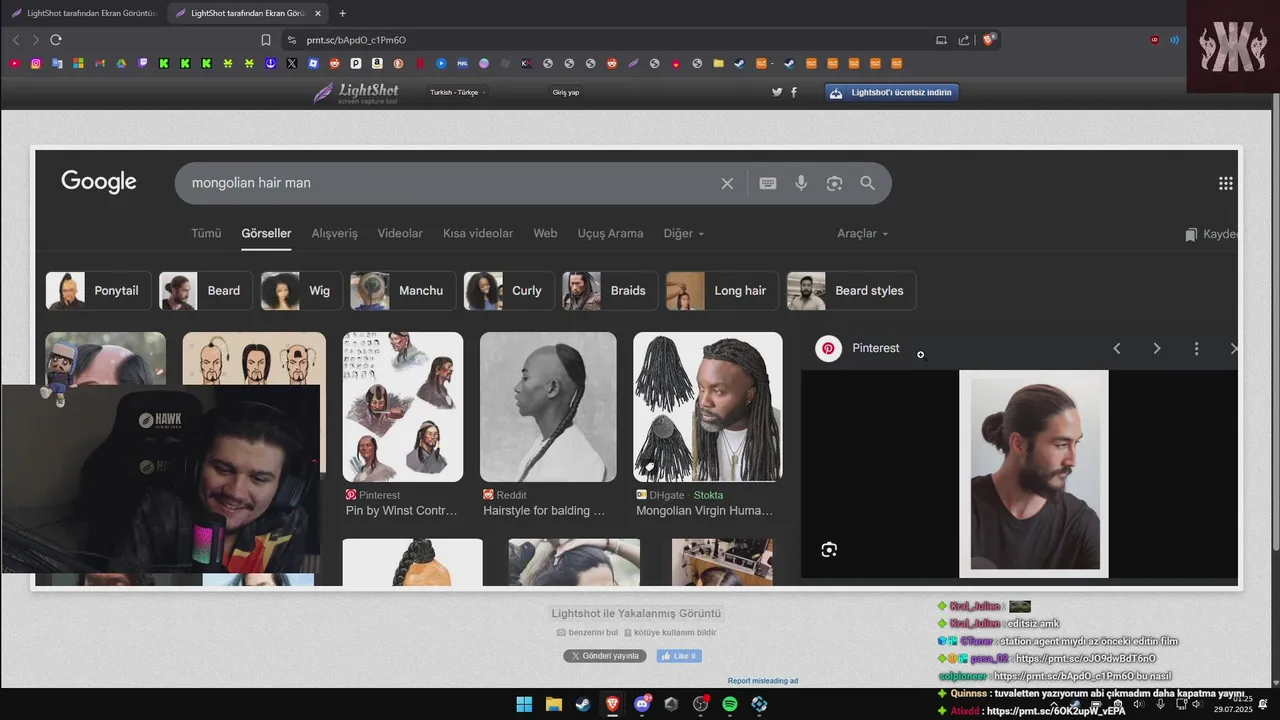1280x720 pixels.
Task: Click Facebook Like 0 button
Action: coord(679,656)
